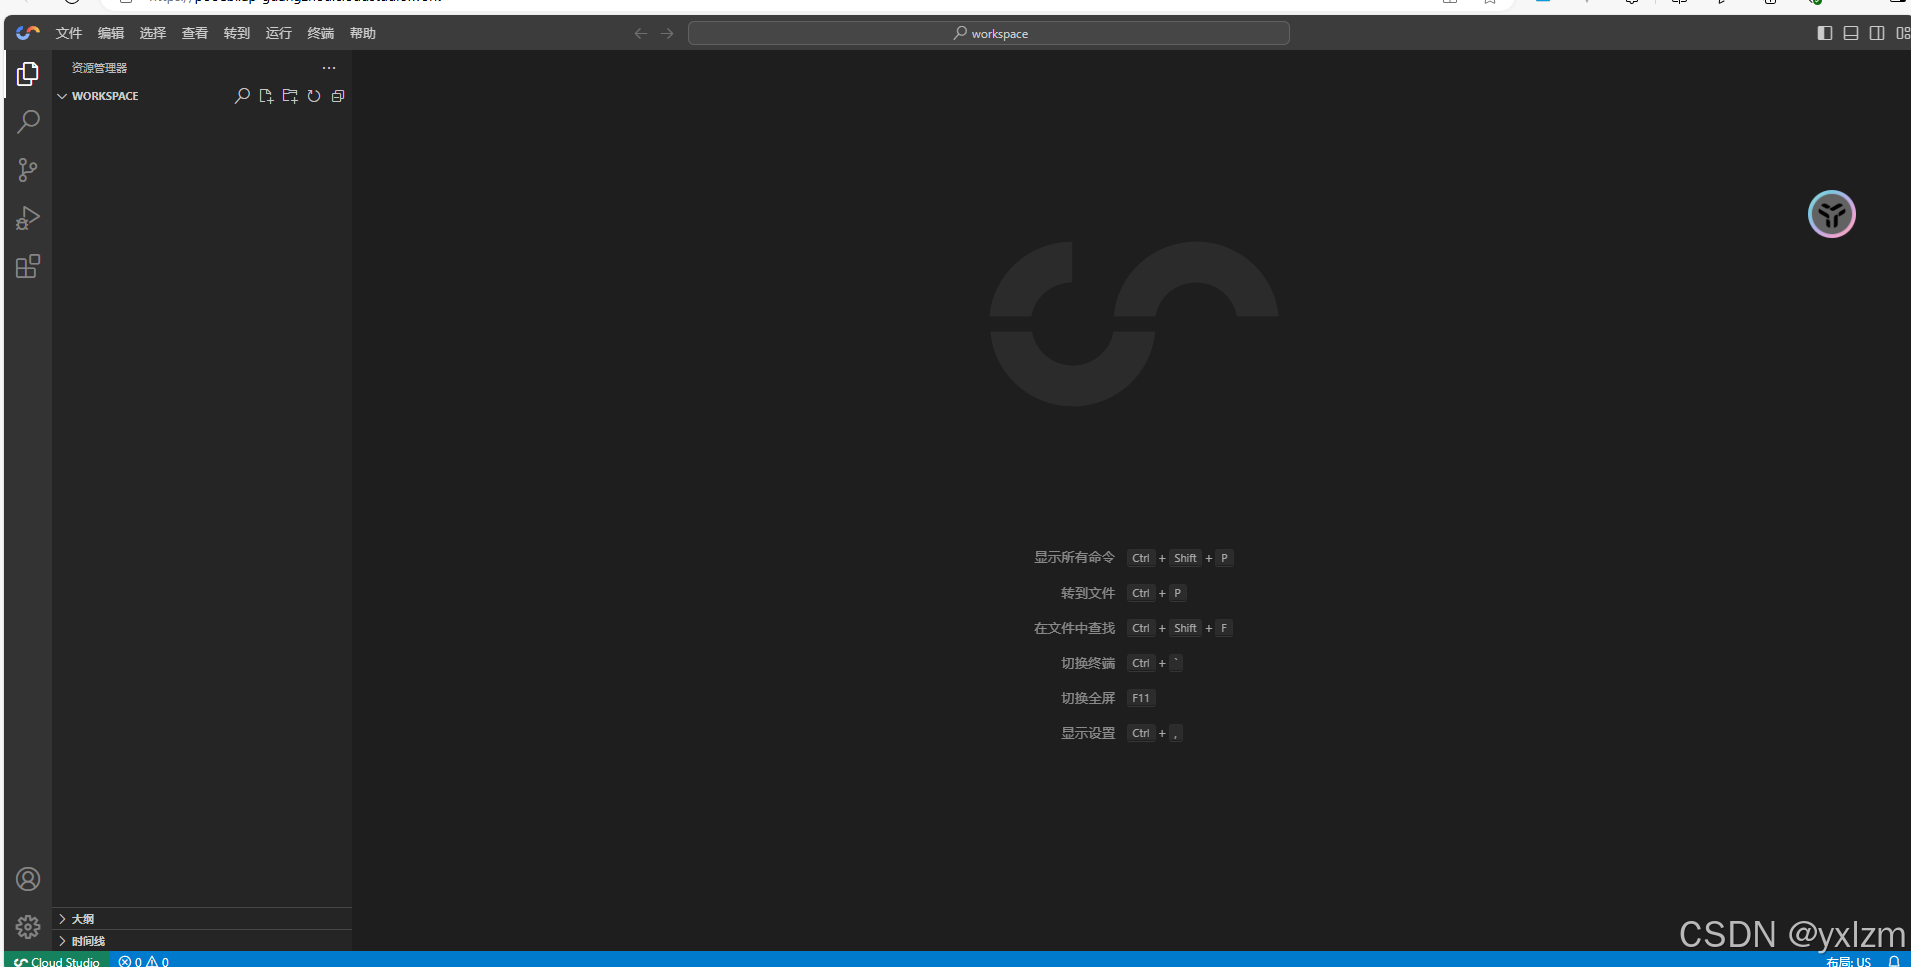This screenshot has height=967, width=1911.
Task: Open the 选择 menu
Action: point(153,33)
